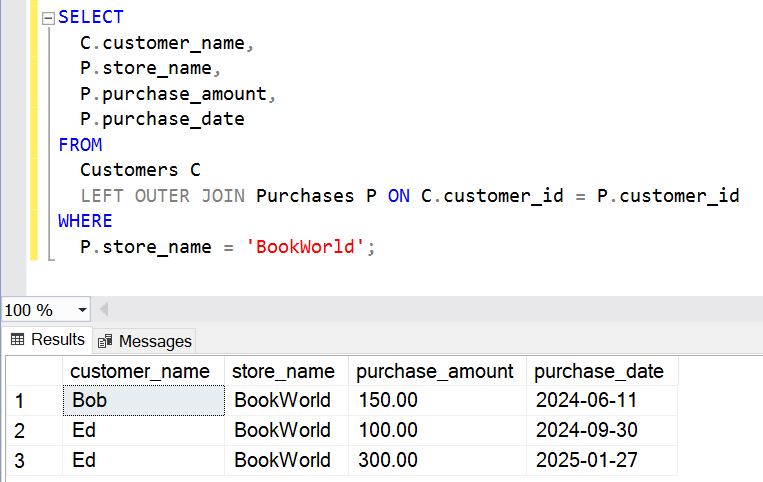This screenshot has width=763, height=482.
Task: Click the 300.00 purchase amount cell
Action: click(x=435, y=460)
